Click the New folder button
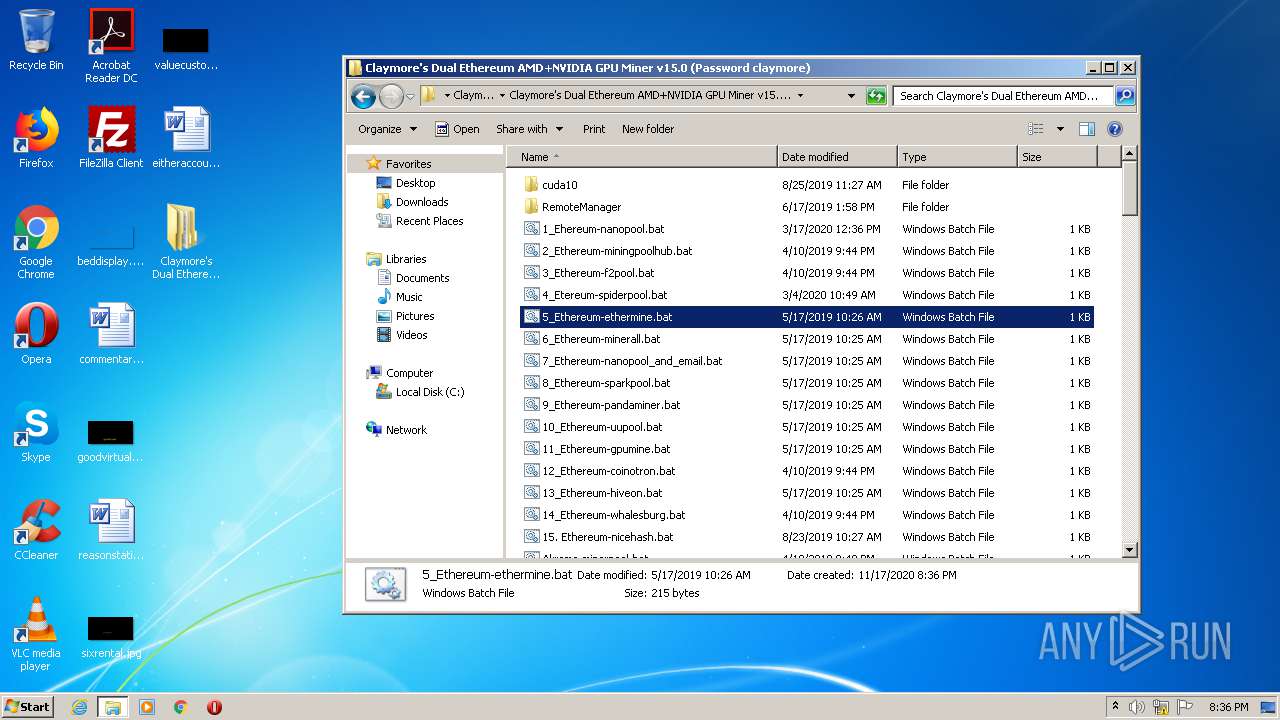This screenshot has height=720, width=1280. click(648, 129)
